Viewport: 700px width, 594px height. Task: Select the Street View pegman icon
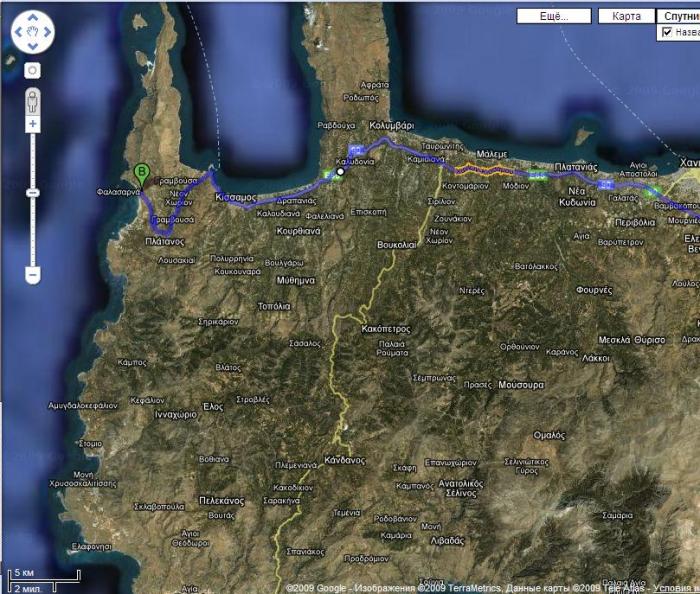32,101
